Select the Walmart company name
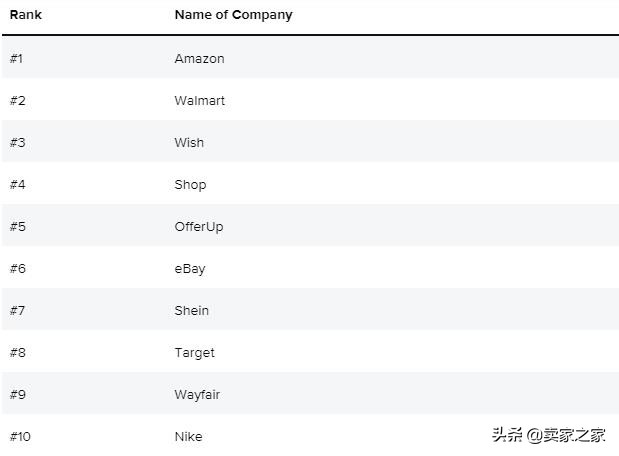619x456 pixels. (199, 100)
